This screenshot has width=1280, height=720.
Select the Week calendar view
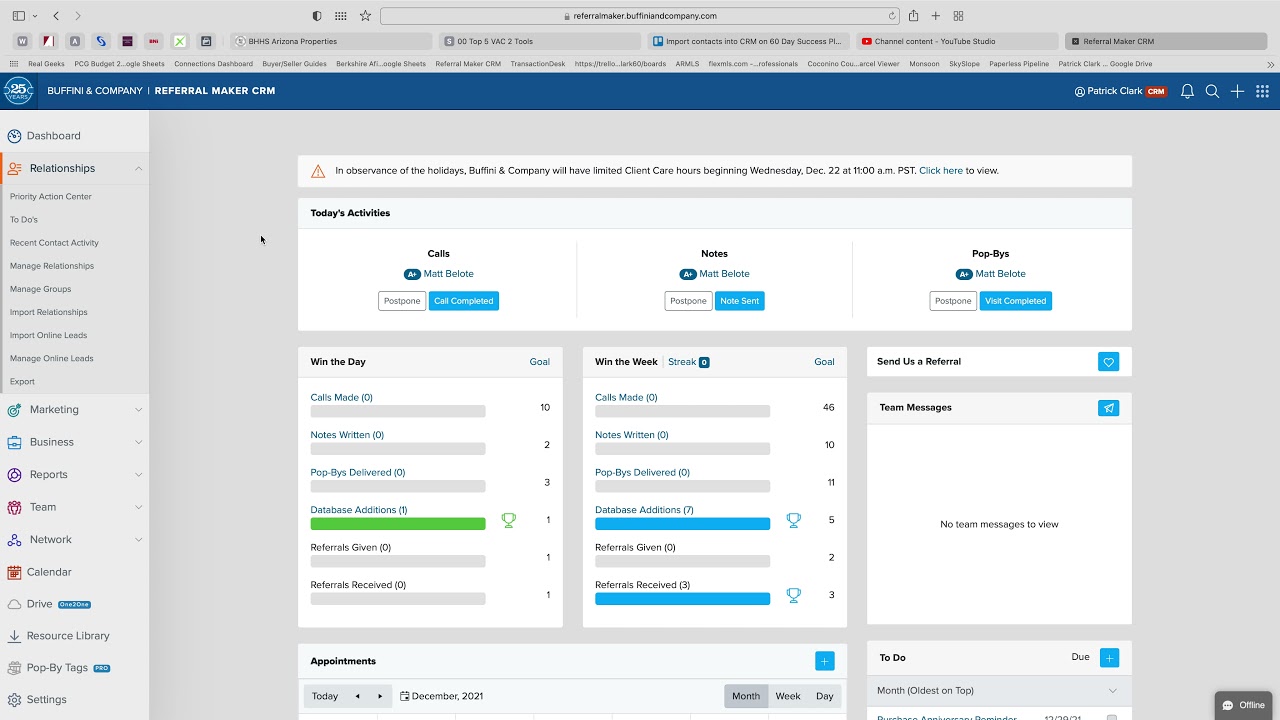pos(788,696)
